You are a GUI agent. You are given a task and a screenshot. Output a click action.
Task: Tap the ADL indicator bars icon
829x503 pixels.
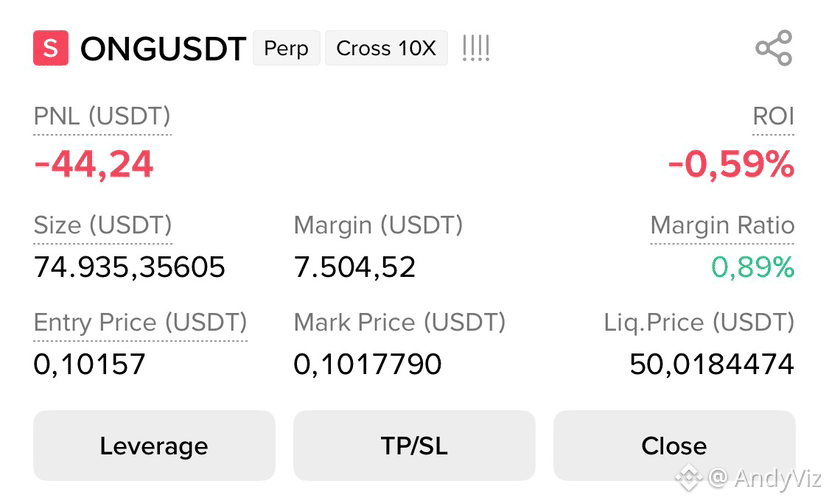point(476,48)
